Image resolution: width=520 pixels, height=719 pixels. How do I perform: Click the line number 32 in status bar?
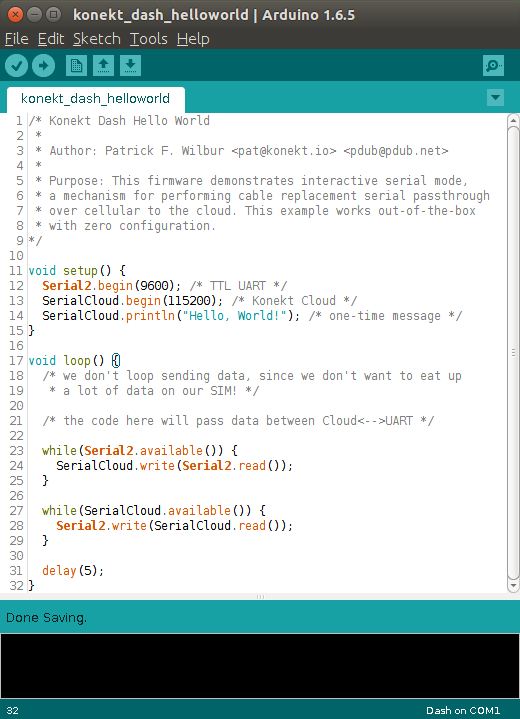(x=13, y=710)
